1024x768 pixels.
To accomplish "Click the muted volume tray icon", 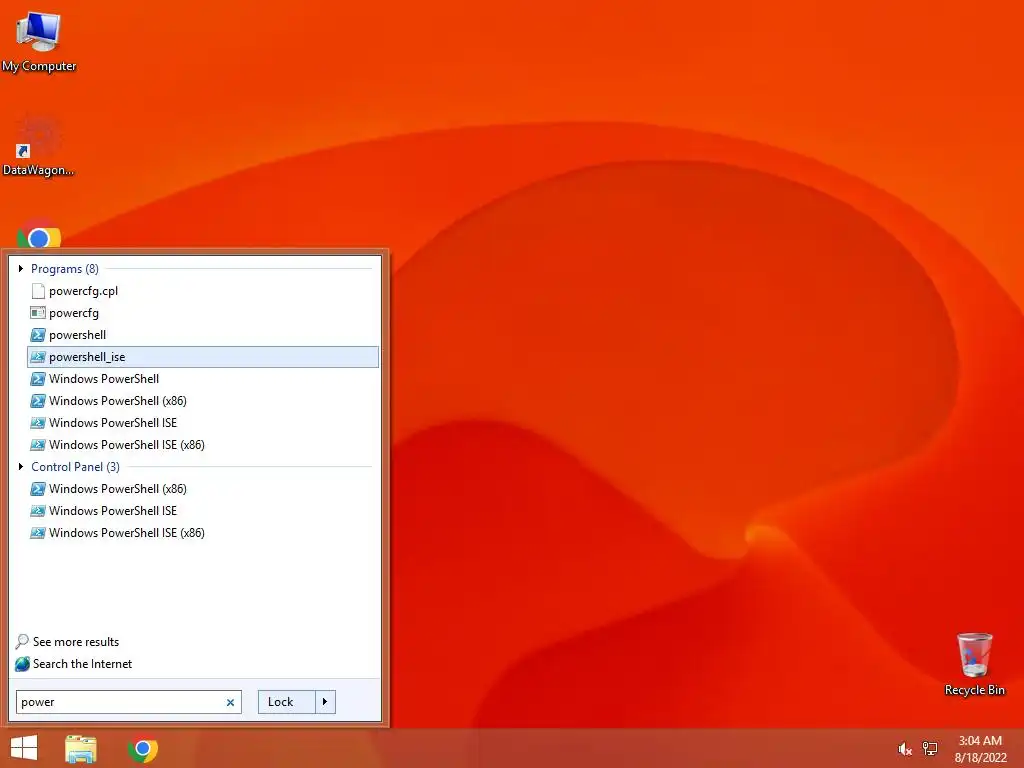I will coord(904,749).
